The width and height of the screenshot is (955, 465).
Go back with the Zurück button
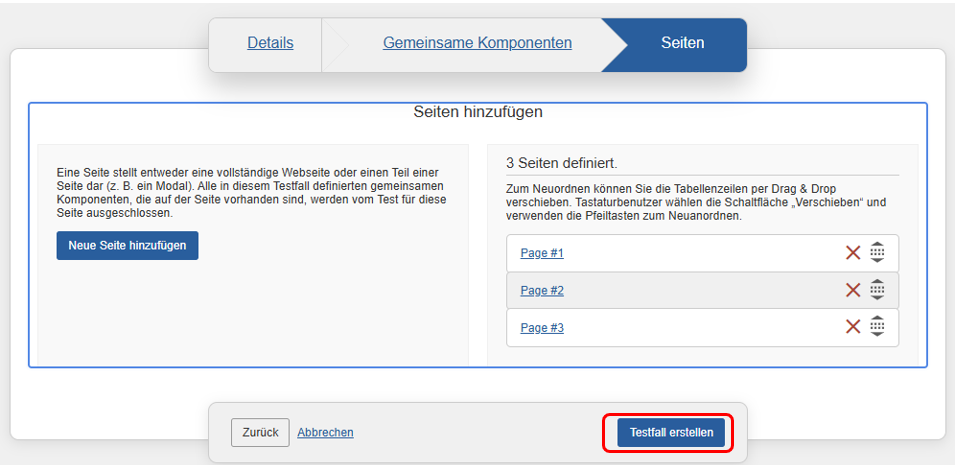pyautogui.click(x=260, y=432)
